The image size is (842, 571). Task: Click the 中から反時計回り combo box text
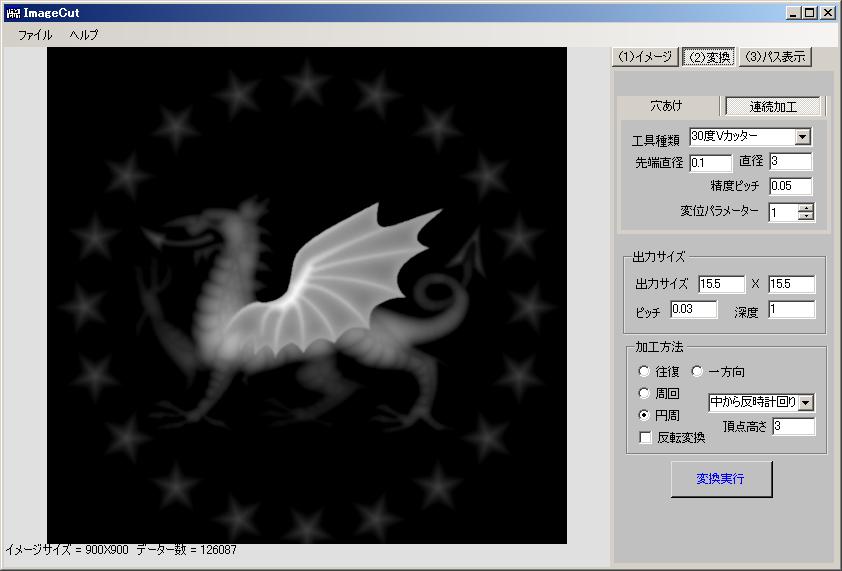753,402
